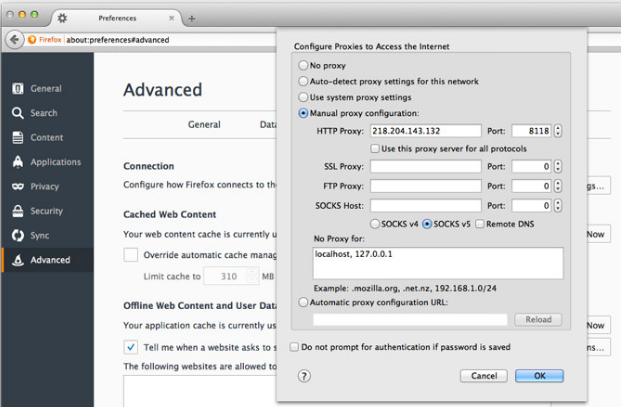Select the No proxy radio option
This screenshot has height=407, width=622.
pyautogui.click(x=304, y=65)
